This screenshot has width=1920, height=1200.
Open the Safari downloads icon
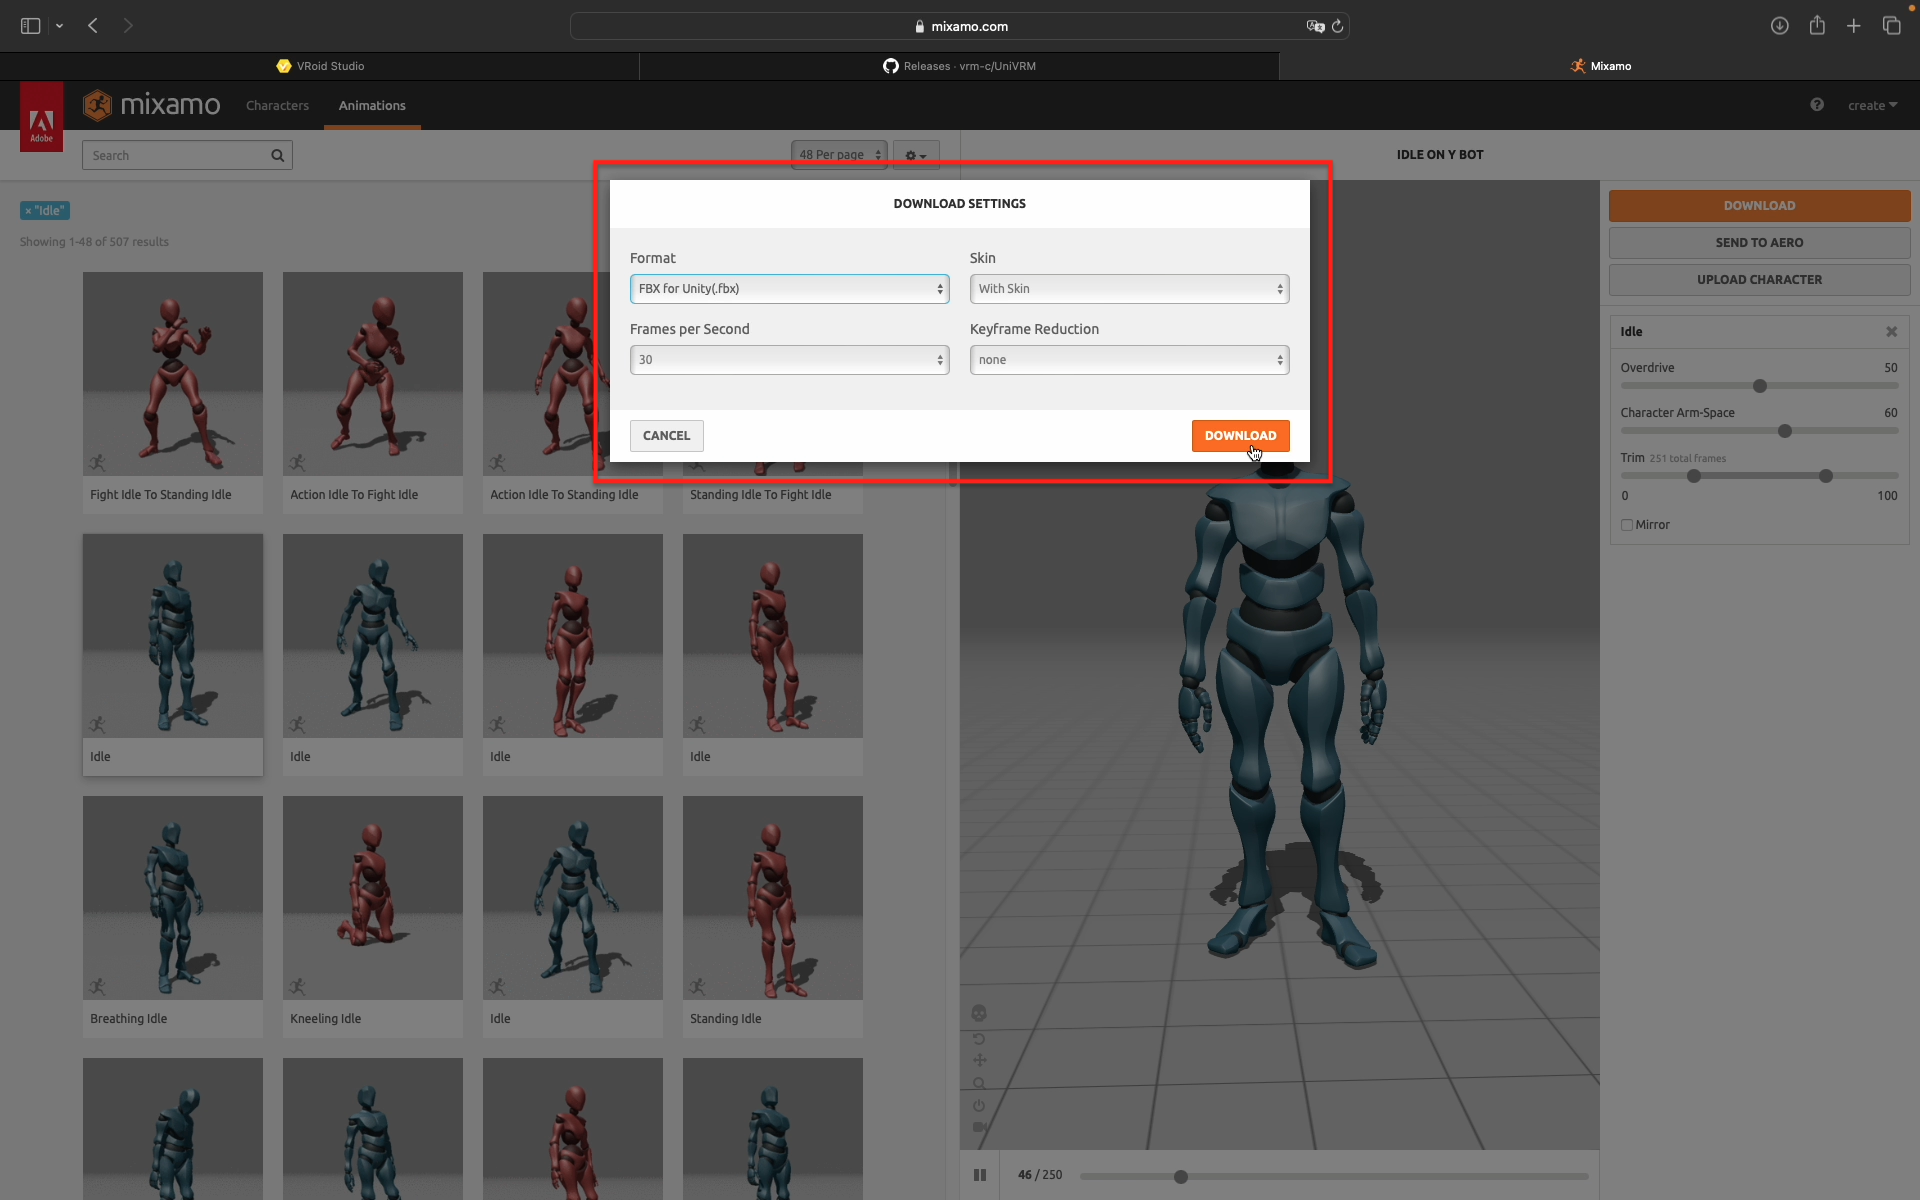(x=1779, y=26)
